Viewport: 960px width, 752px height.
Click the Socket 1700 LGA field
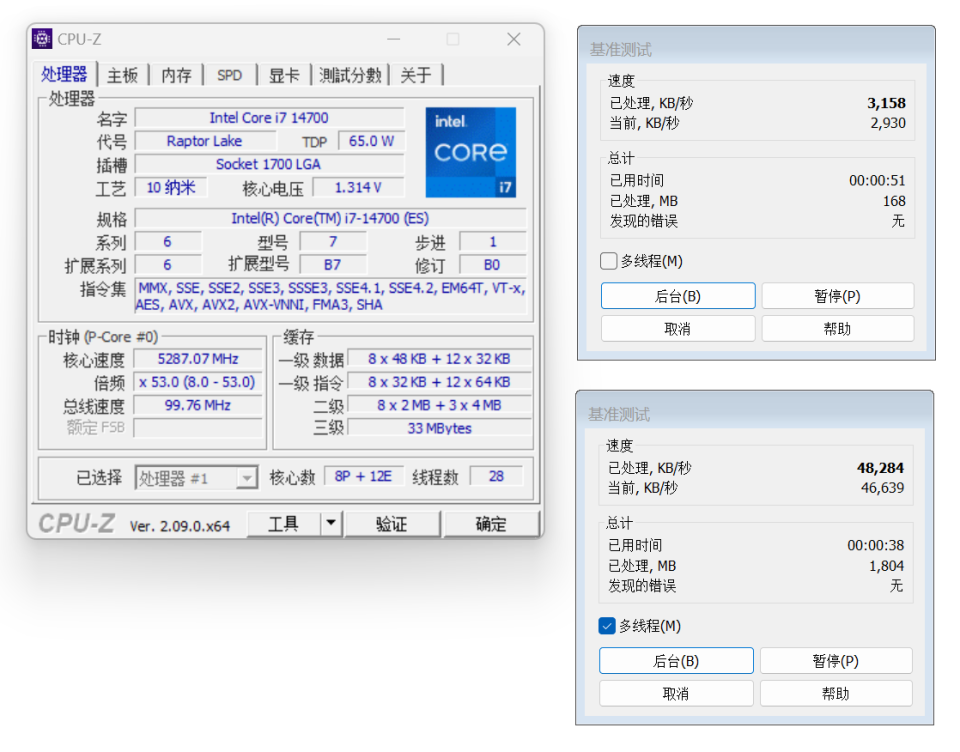click(269, 164)
